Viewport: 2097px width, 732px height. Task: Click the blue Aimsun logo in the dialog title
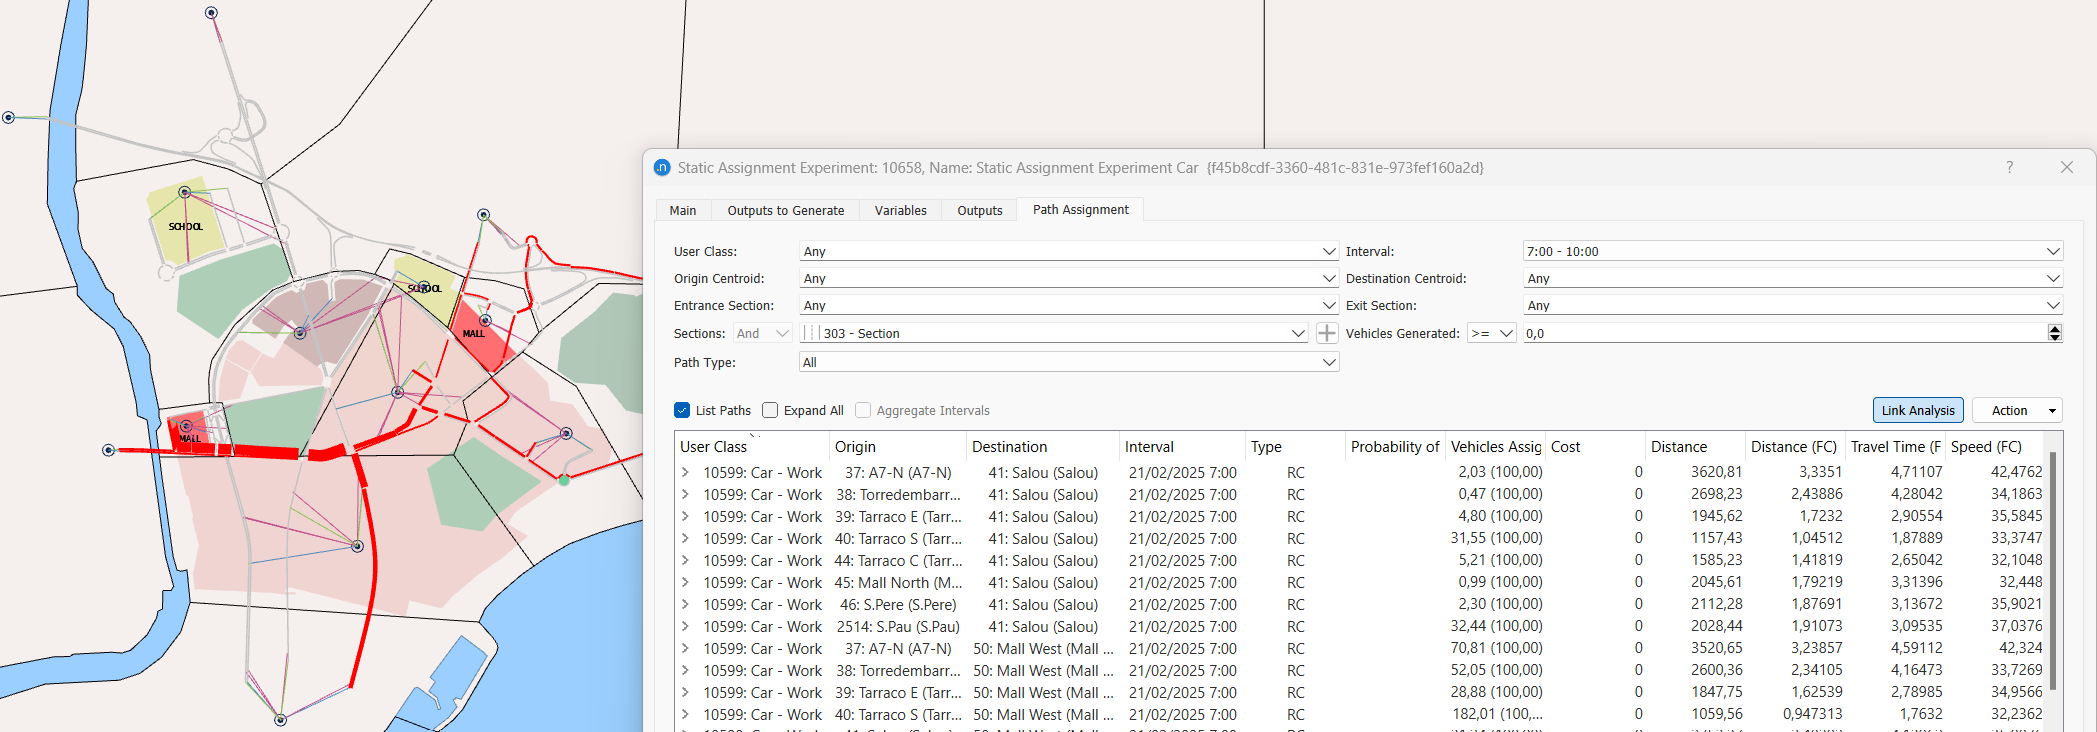(662, 168)
